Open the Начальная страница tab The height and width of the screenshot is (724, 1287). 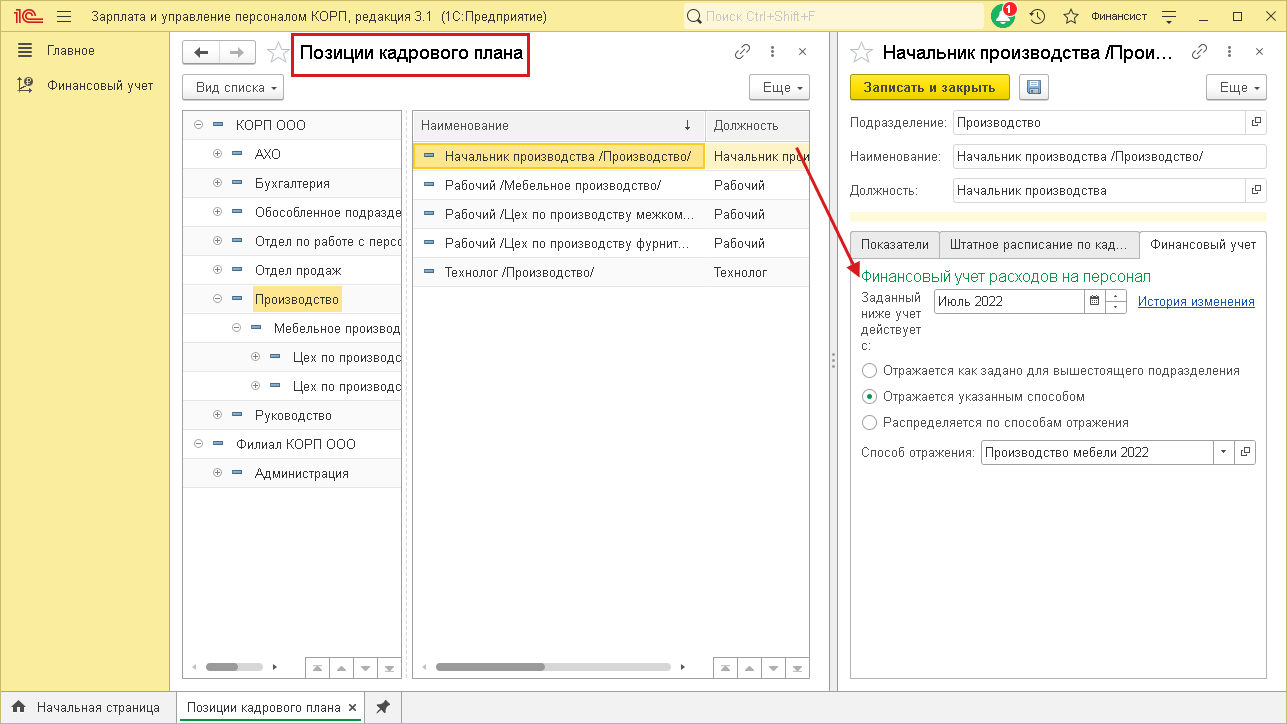coord(87,707)
